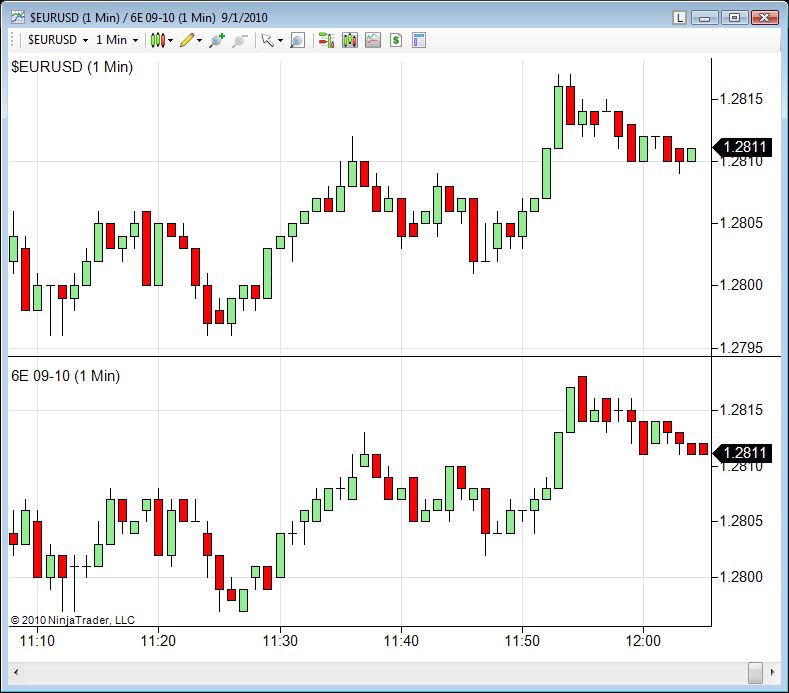
Task: Click the zoom out icon
Action: 240,40
